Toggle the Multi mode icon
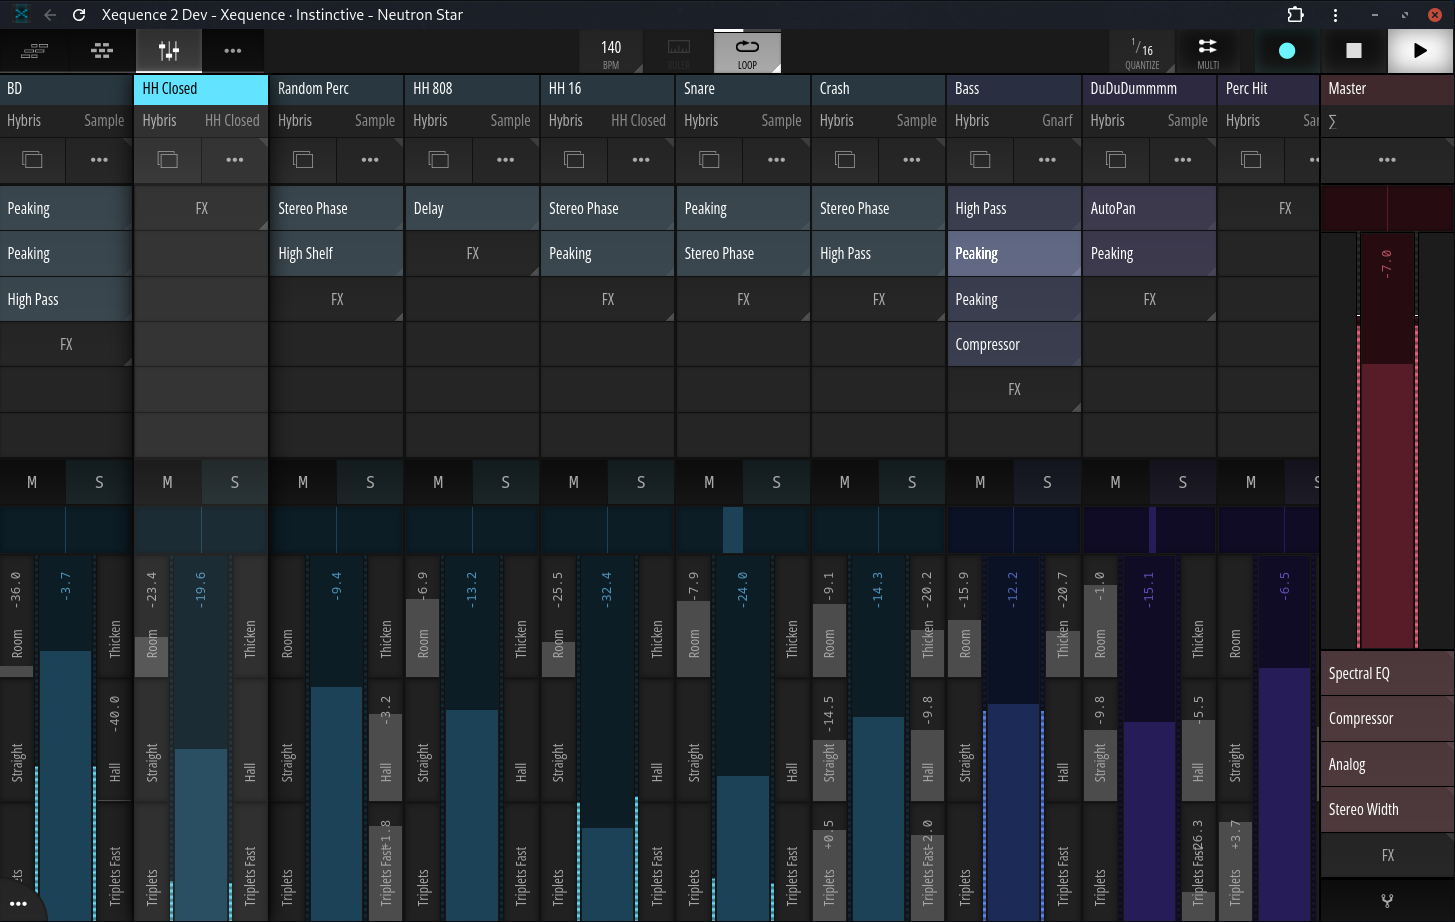The height and width of the screenshot is (922, 1455). coord(1208,51)
